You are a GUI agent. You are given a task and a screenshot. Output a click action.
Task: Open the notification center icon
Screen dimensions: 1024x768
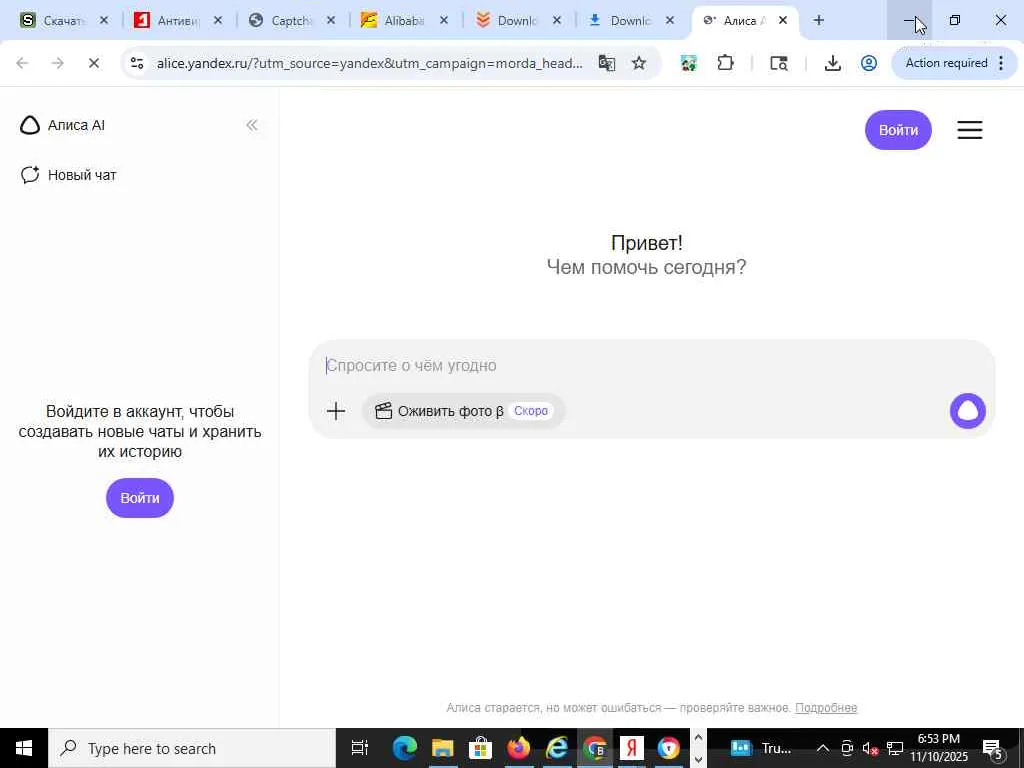993,749
